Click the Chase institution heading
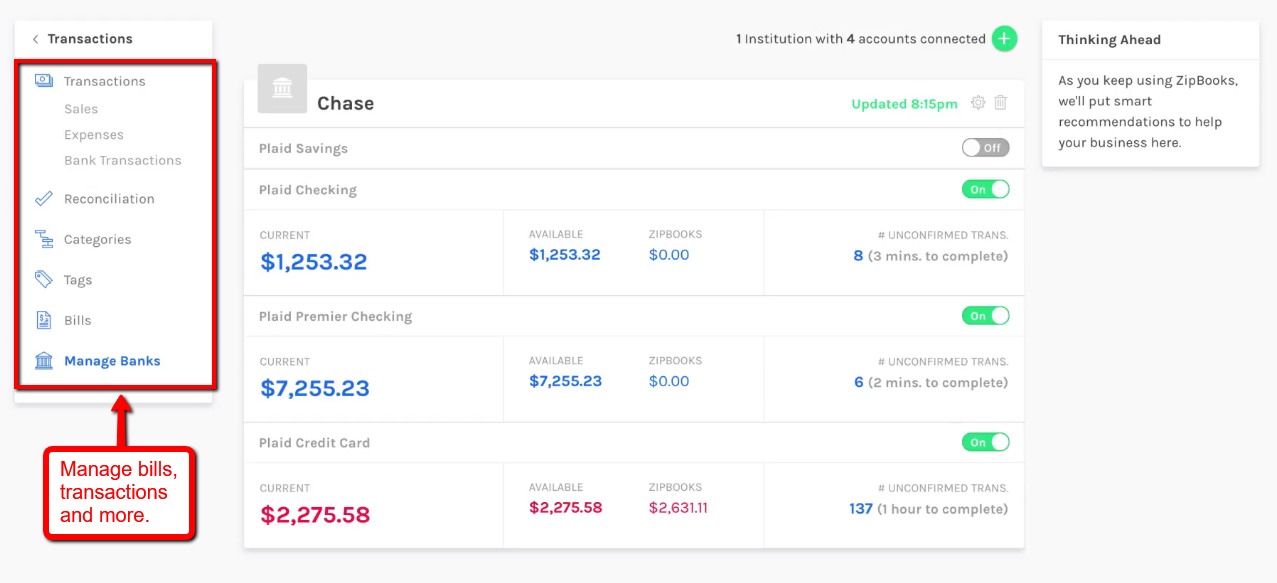Screen dimensions: 1277x583 [x=345, y=103]
